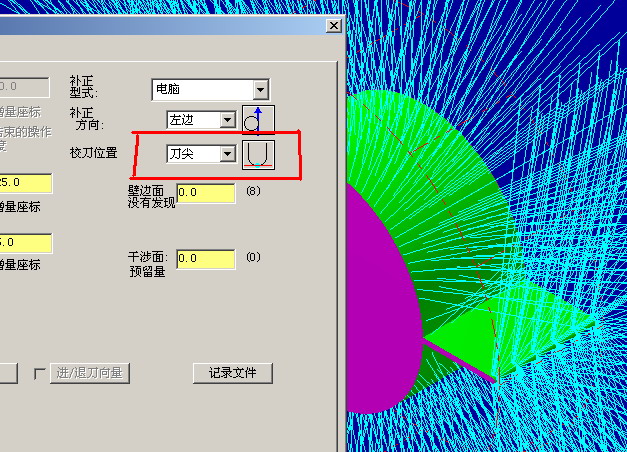The height and width of the screenshot is (452, 627).
Task: Click the grayed field showing 0.0
Action: tap(24, 87)
